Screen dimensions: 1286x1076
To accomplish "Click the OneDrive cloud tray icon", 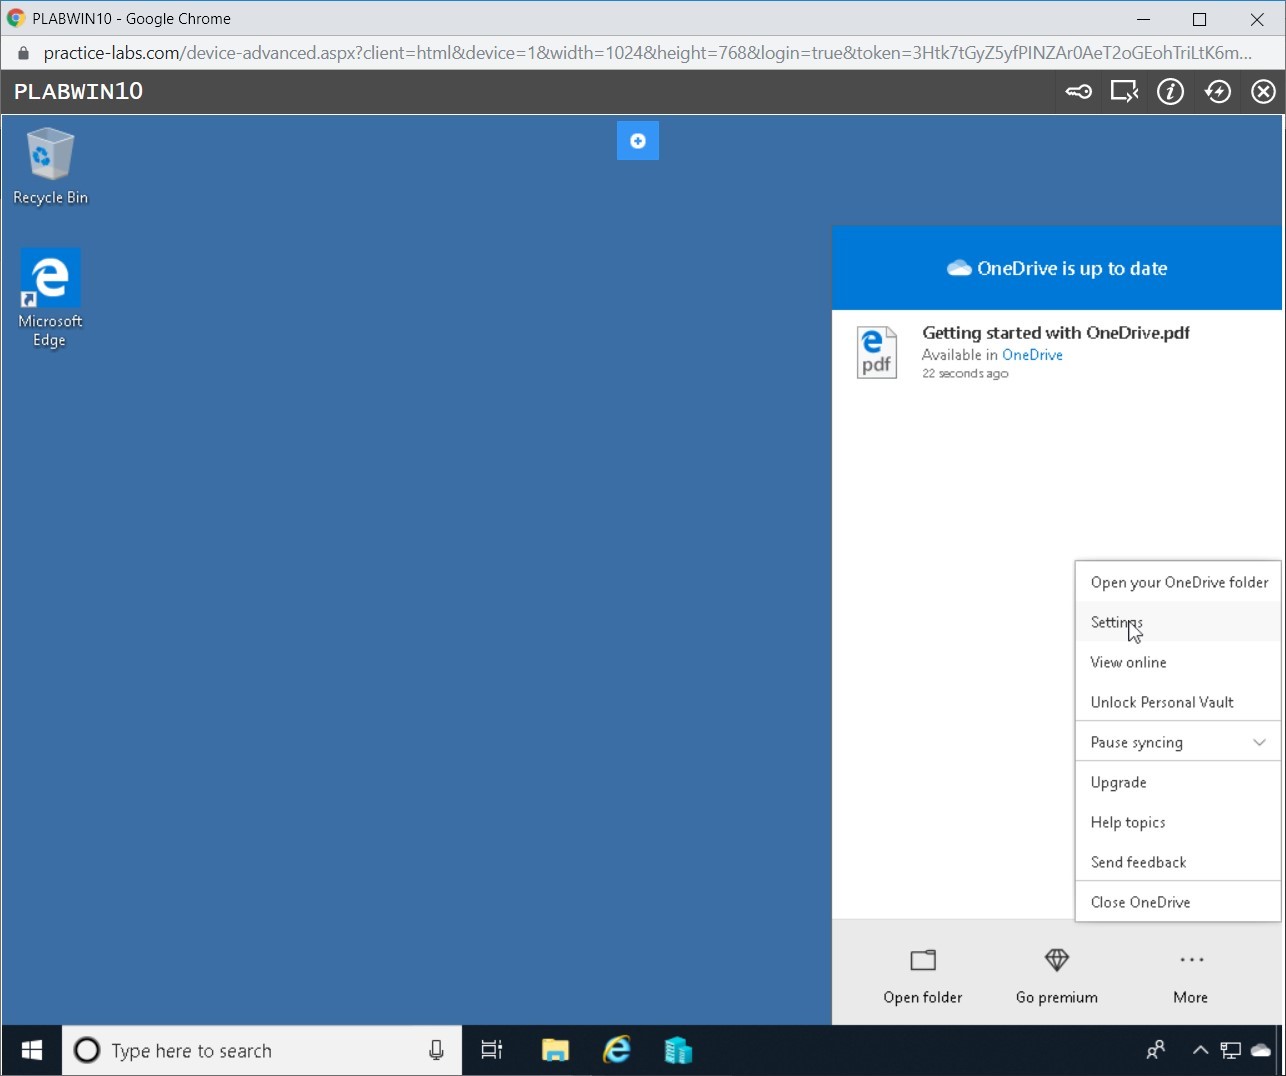I will click(1261, 1050).
